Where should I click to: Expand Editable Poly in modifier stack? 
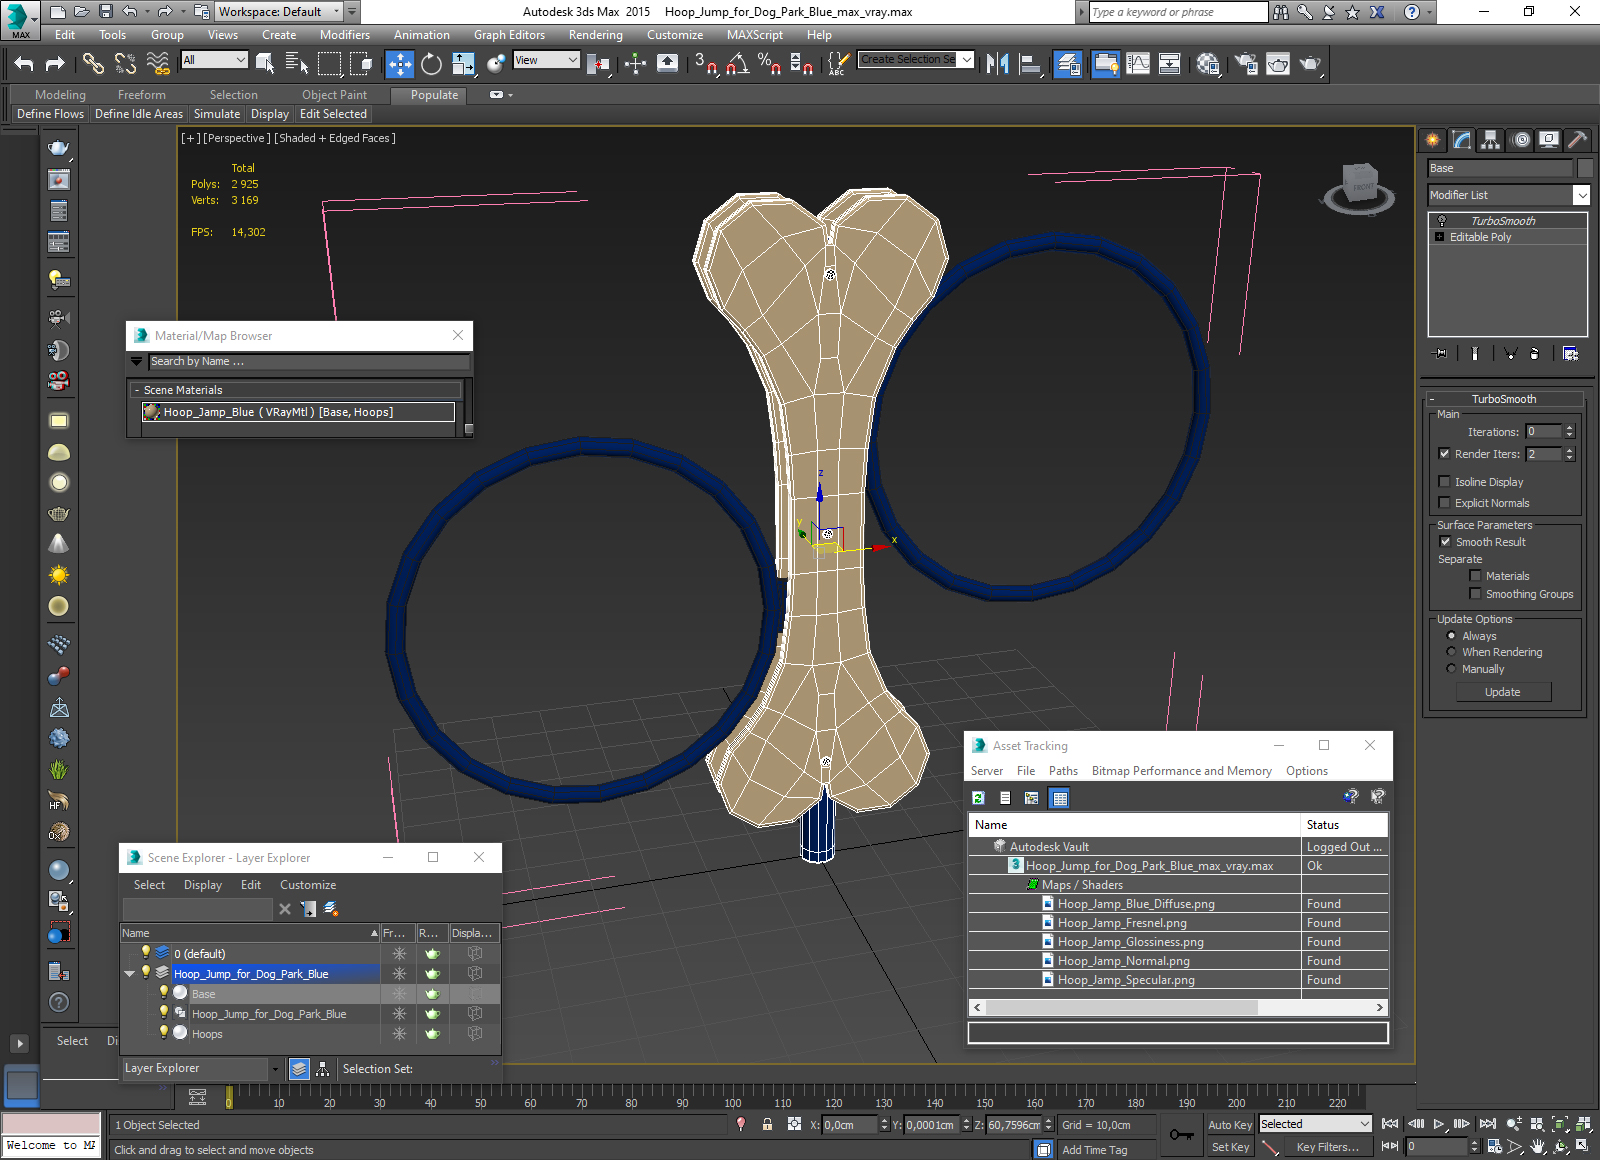coord(1440,237)
